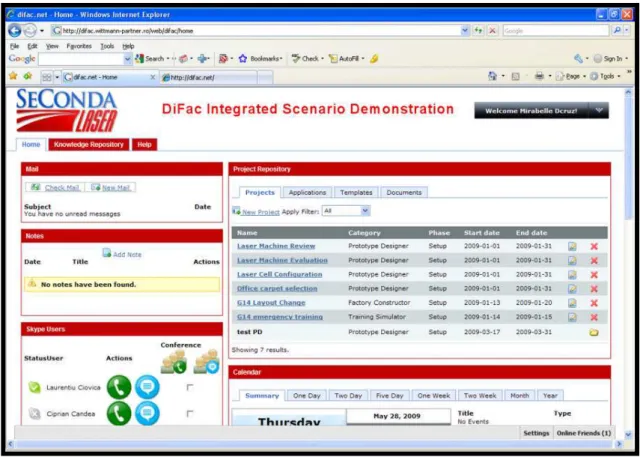Screen dimensions: 640x457
Task: Click Online Friends (1) in bottom bar
Action: click(x=584, y=433)
